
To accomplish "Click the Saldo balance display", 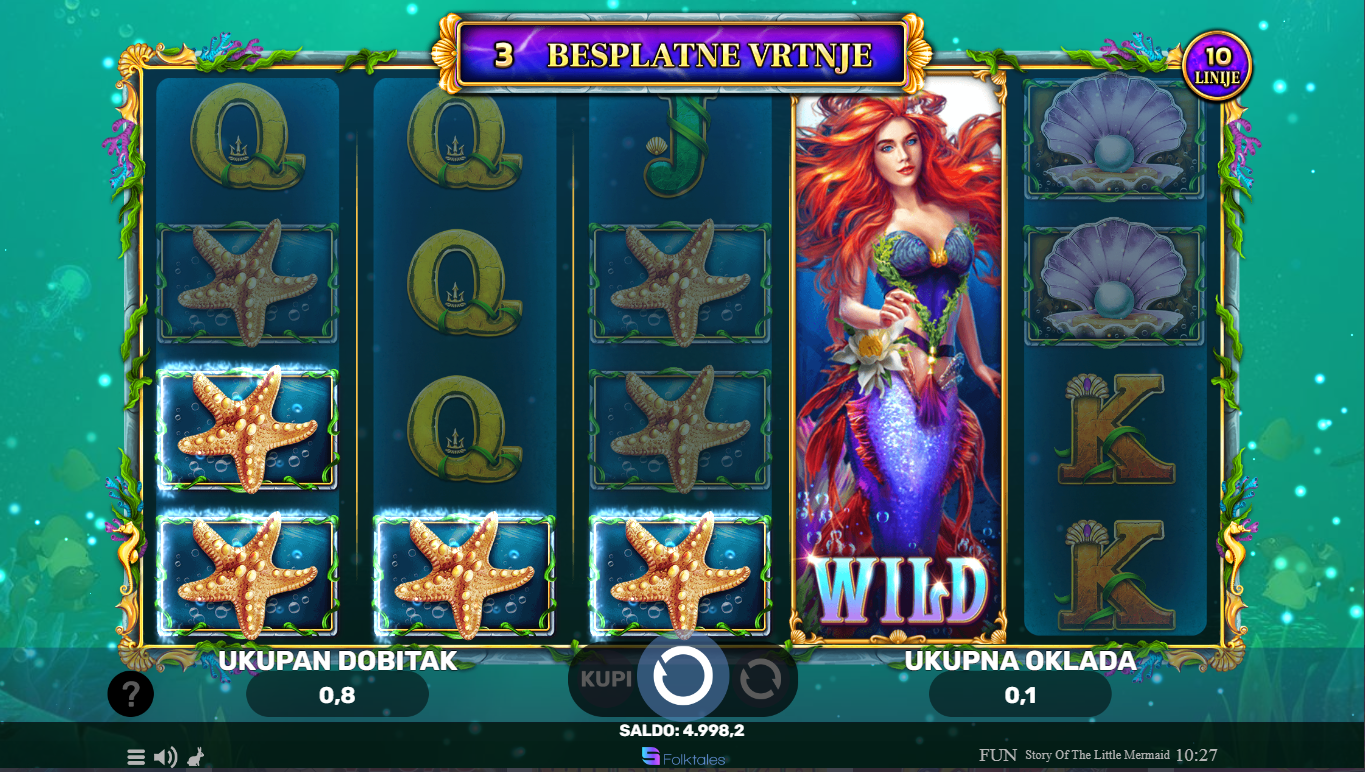I will [682, 731].
